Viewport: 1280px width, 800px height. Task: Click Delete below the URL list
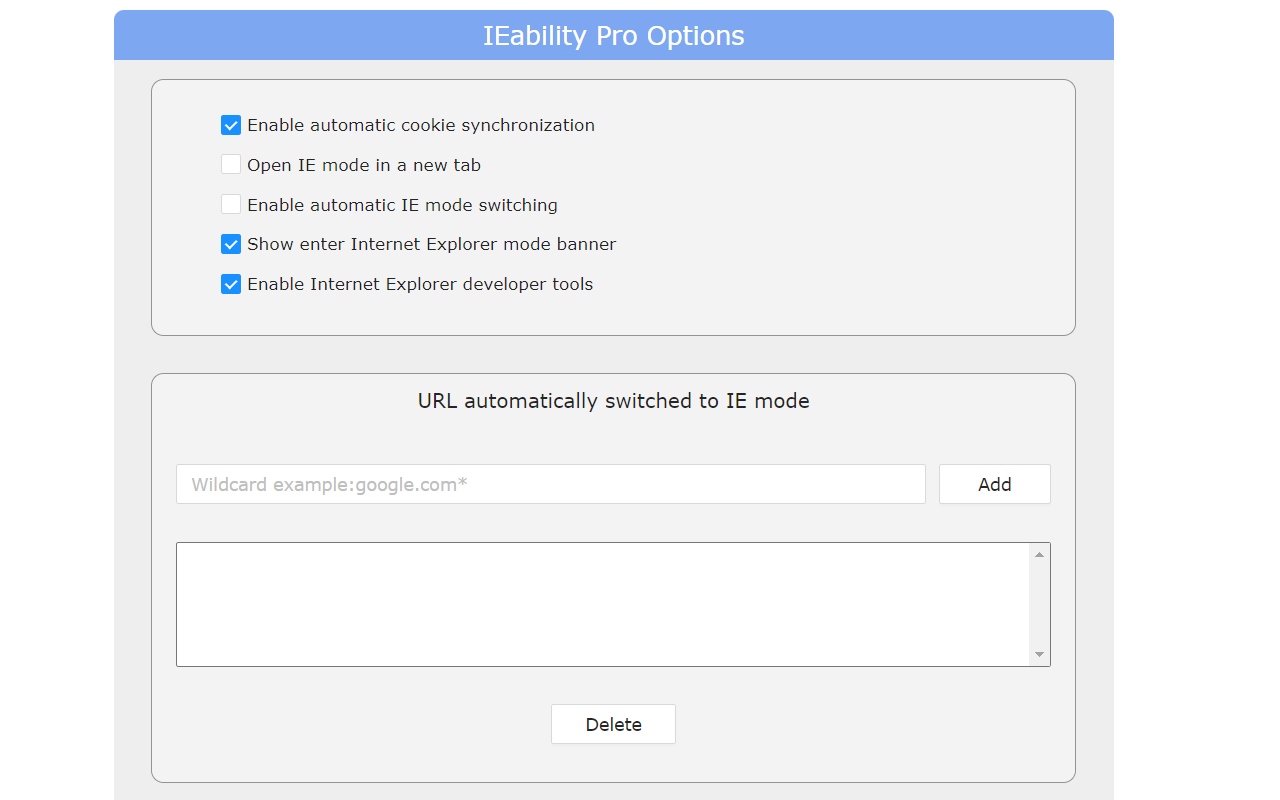pyautogui.click(x=613, y=724)
